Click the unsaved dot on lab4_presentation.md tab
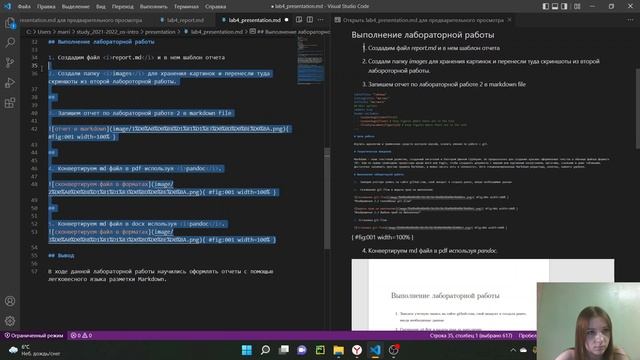Image resolution: width=640 pixels, height=360 pixels. [287, 20]
